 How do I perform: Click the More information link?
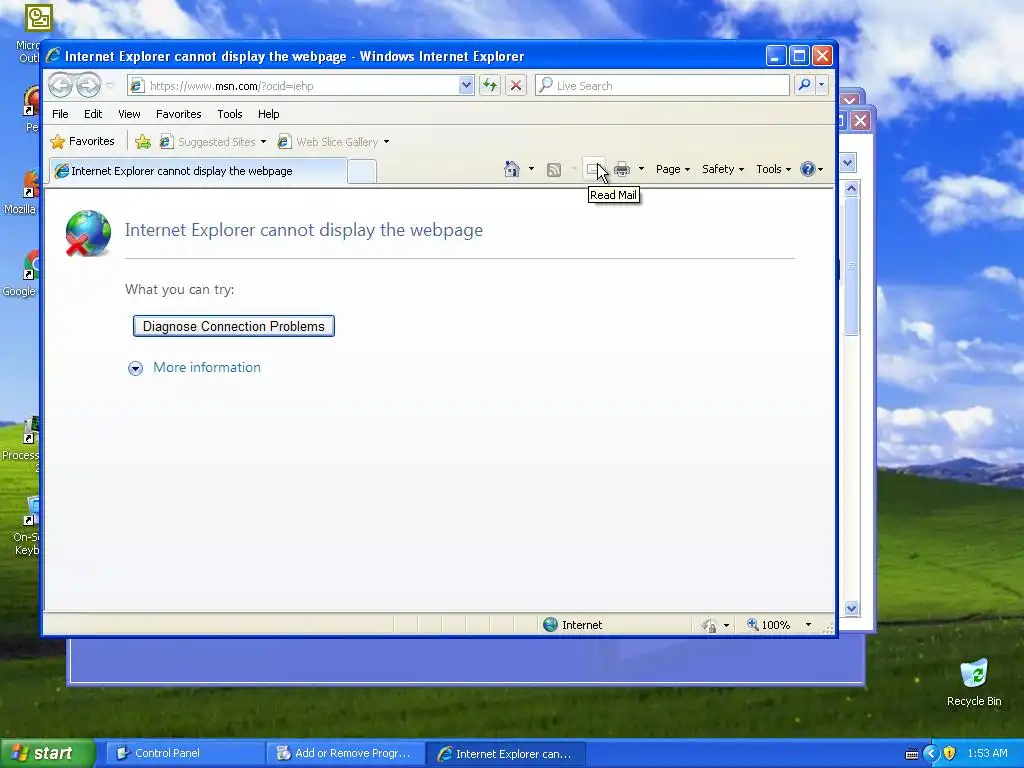pos(206,367)
